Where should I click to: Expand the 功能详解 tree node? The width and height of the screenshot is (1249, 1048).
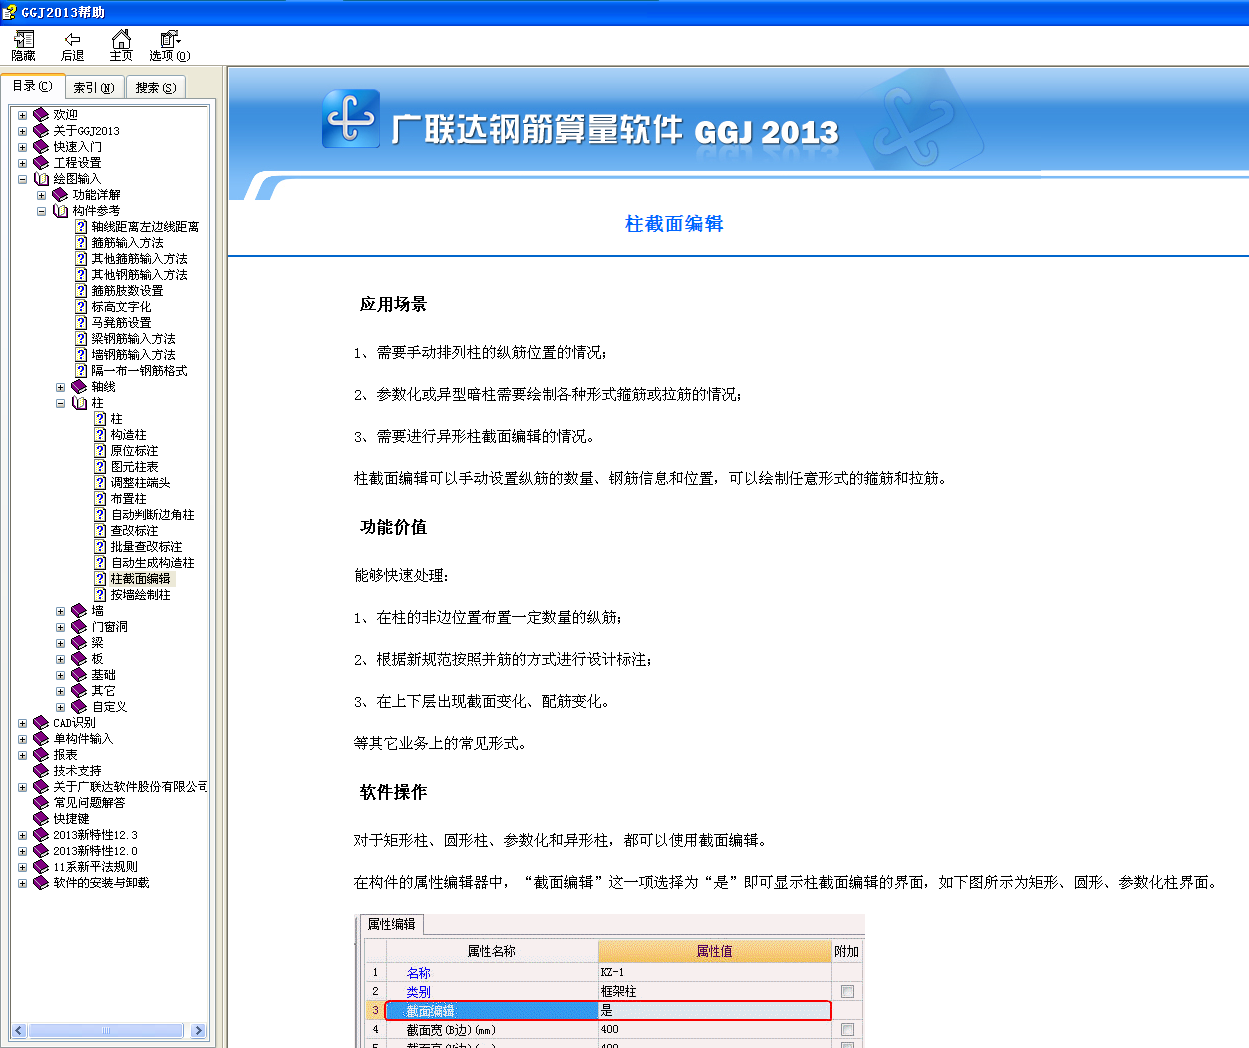click(x=41, y=195)
